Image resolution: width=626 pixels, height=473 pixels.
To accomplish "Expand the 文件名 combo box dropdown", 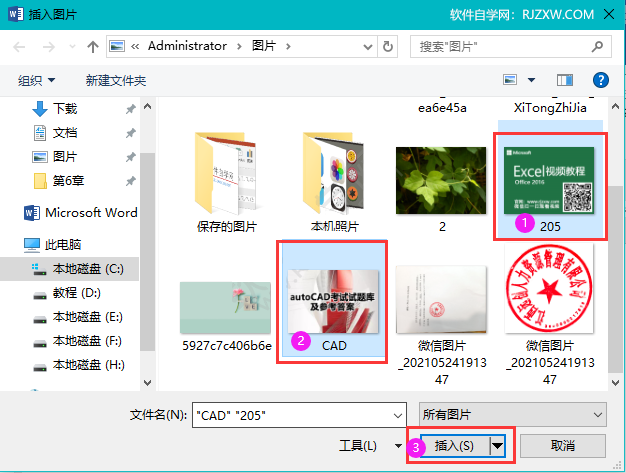I will (398, 415).
